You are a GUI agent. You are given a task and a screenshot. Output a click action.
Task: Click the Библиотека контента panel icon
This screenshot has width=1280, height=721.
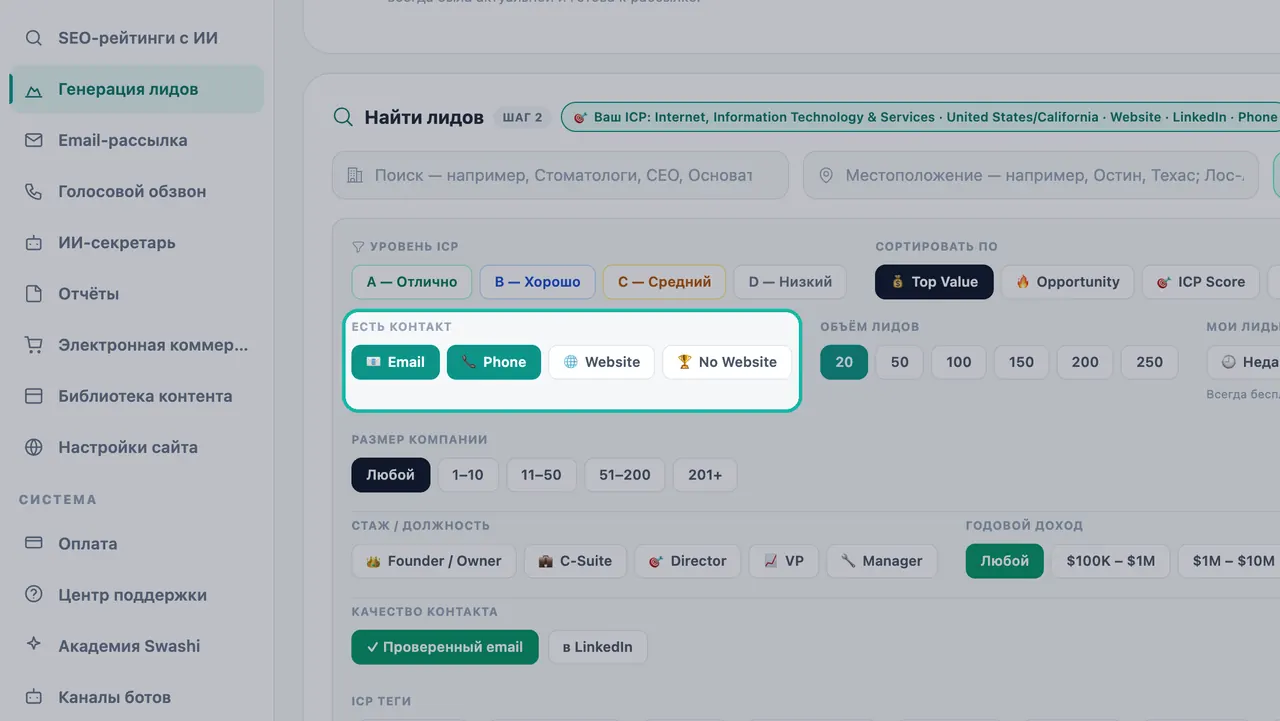[34, 396]
